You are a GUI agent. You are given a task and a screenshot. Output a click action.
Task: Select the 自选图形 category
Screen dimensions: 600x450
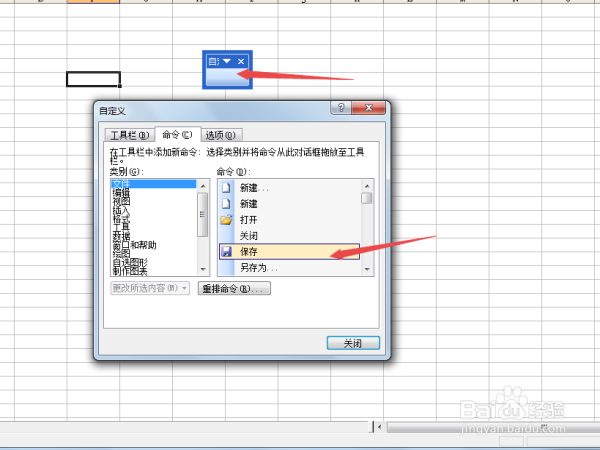click(x=153, y=262)
